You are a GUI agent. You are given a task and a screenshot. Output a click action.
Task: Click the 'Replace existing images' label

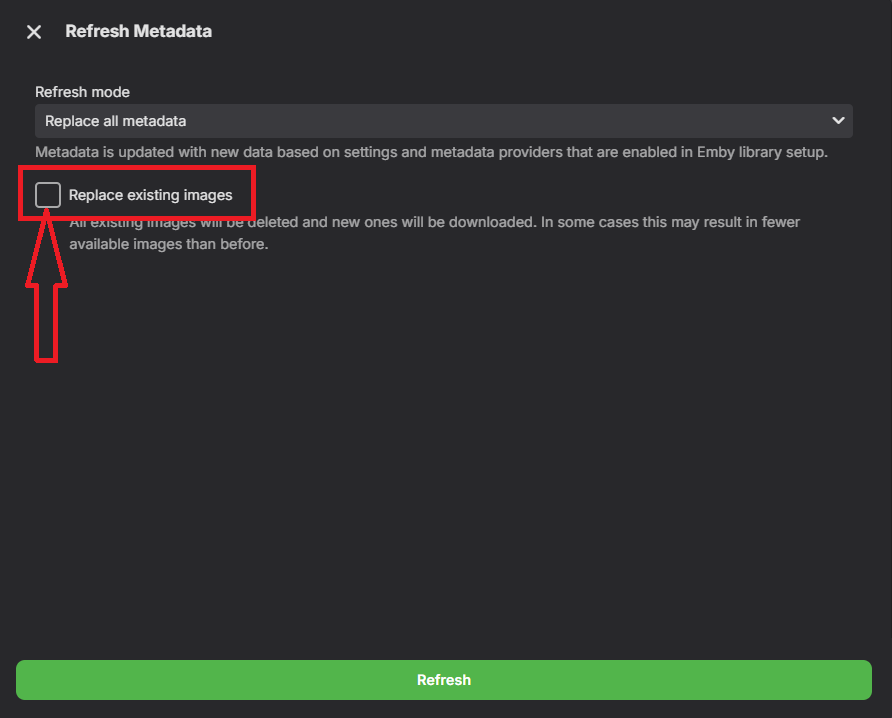pos(150,195)
